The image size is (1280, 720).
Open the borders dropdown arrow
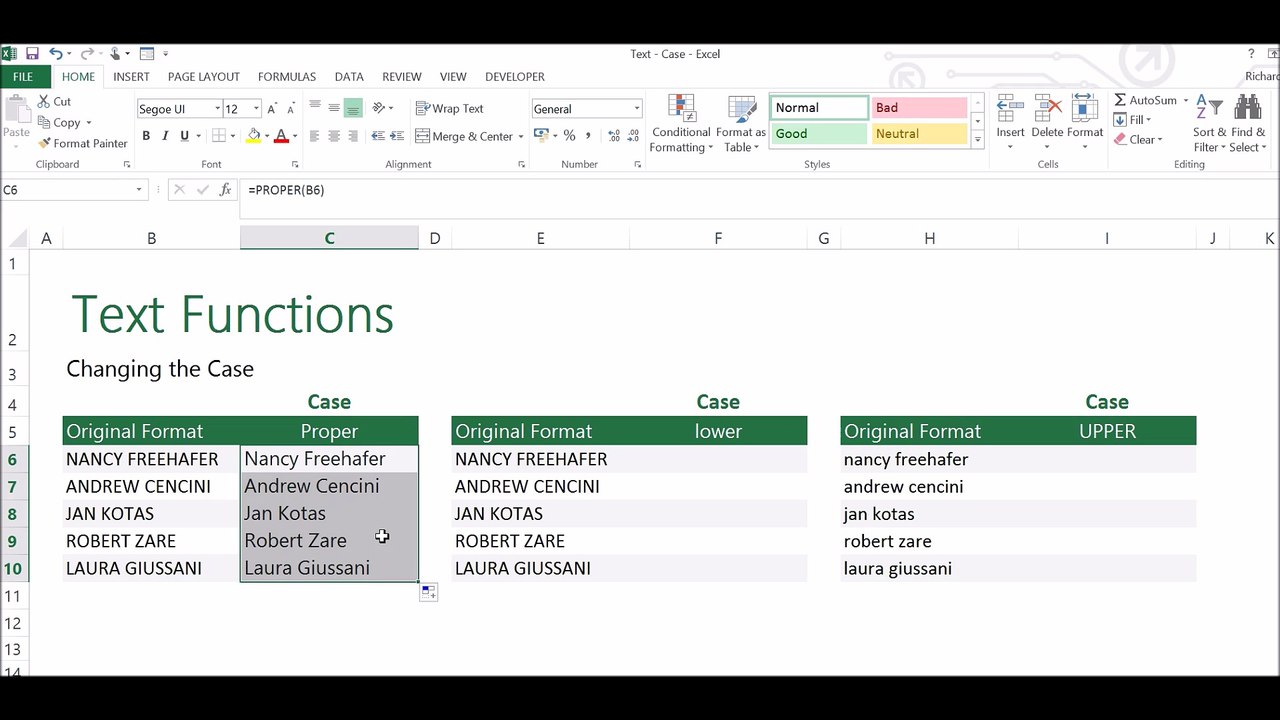[x=232, y=136]
